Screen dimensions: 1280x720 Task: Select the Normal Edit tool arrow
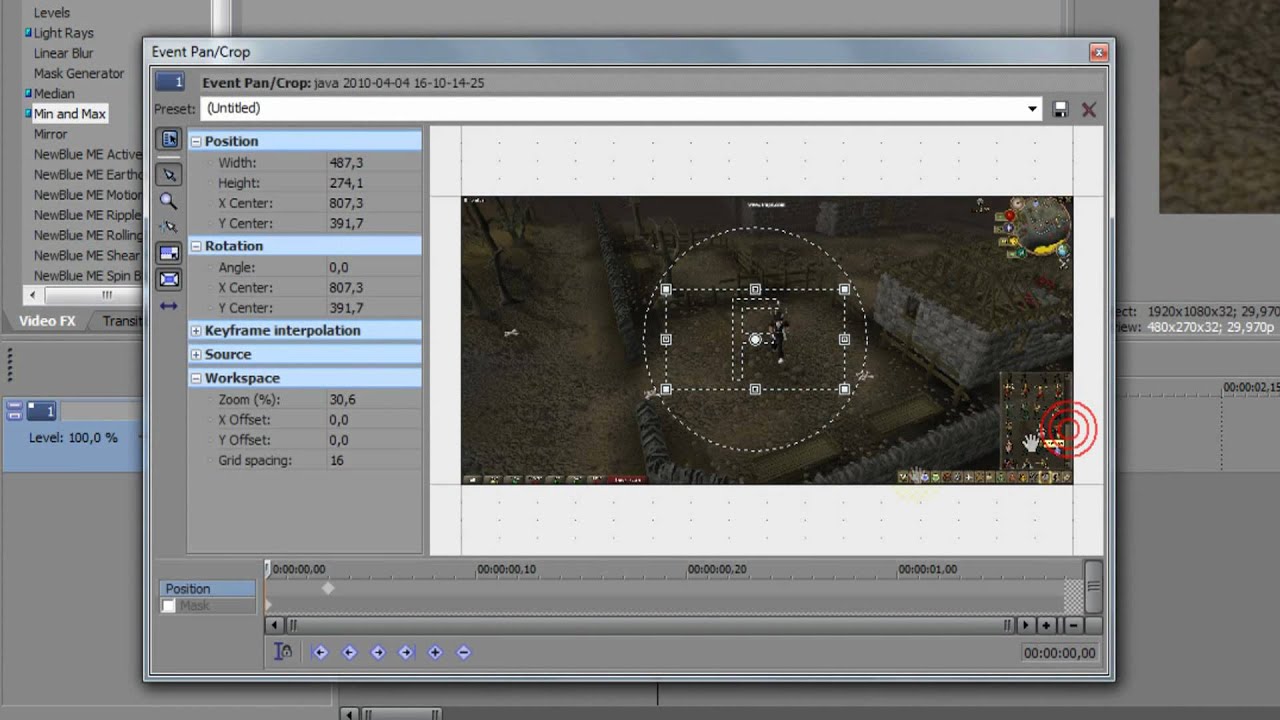(169, 174)
